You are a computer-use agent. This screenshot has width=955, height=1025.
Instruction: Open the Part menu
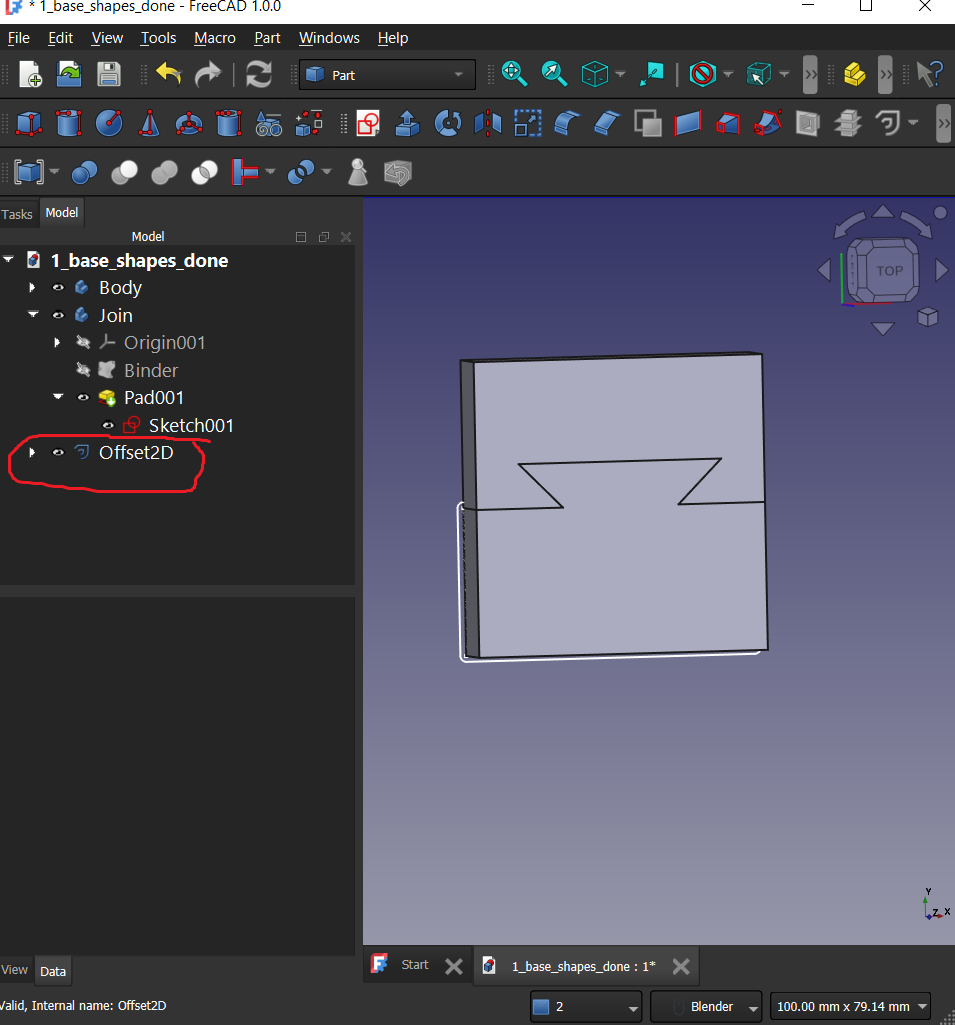point(267,38)
